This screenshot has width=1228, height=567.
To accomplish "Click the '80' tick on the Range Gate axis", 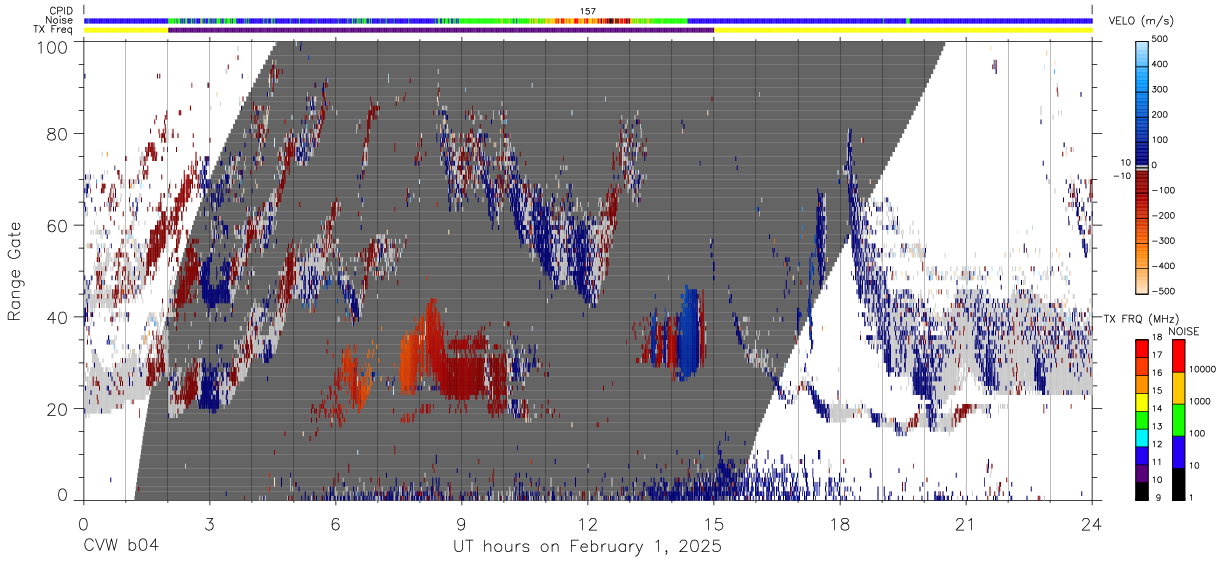I will click(x=57, y=135).
